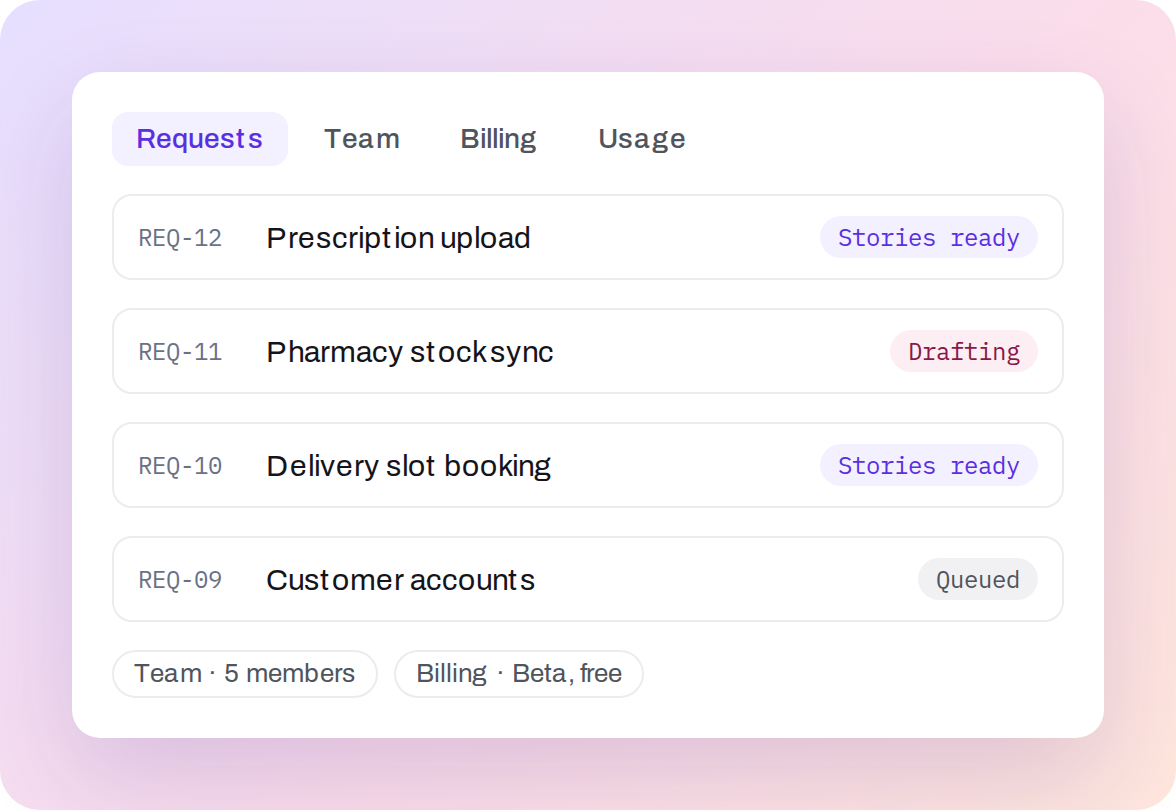Open the Prescription upload request
The image size is (1176, 810).
(588, 237)
